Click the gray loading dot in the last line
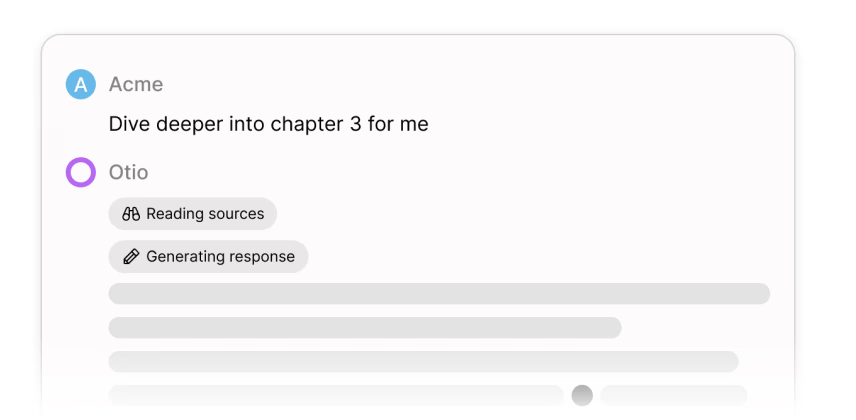The width and height of the screenshot is (856, 420). point(582,396)
